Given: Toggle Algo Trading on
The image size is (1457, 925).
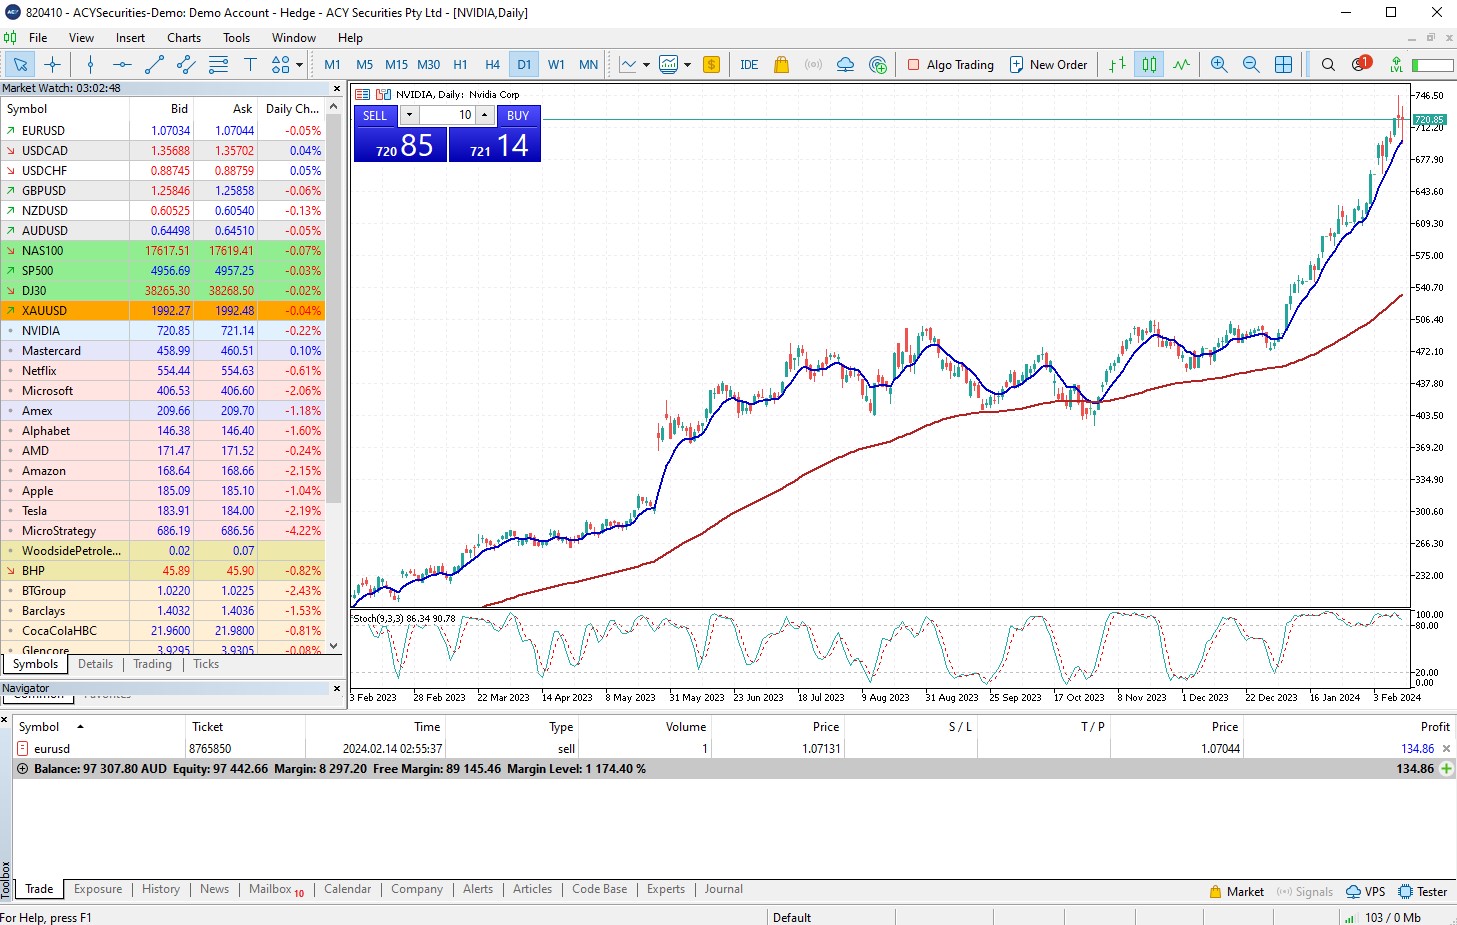Looking at the screenshot, I should (x=950, y=65).
